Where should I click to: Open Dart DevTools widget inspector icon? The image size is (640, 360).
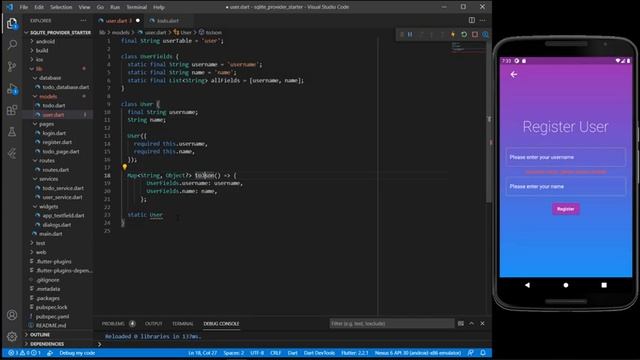[485, 35]
